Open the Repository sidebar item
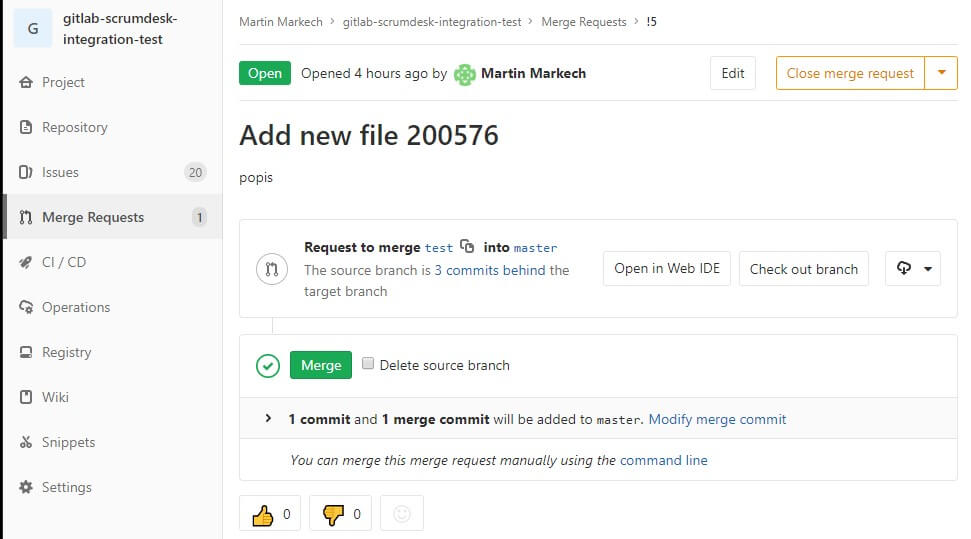 [x=113, y=127]
